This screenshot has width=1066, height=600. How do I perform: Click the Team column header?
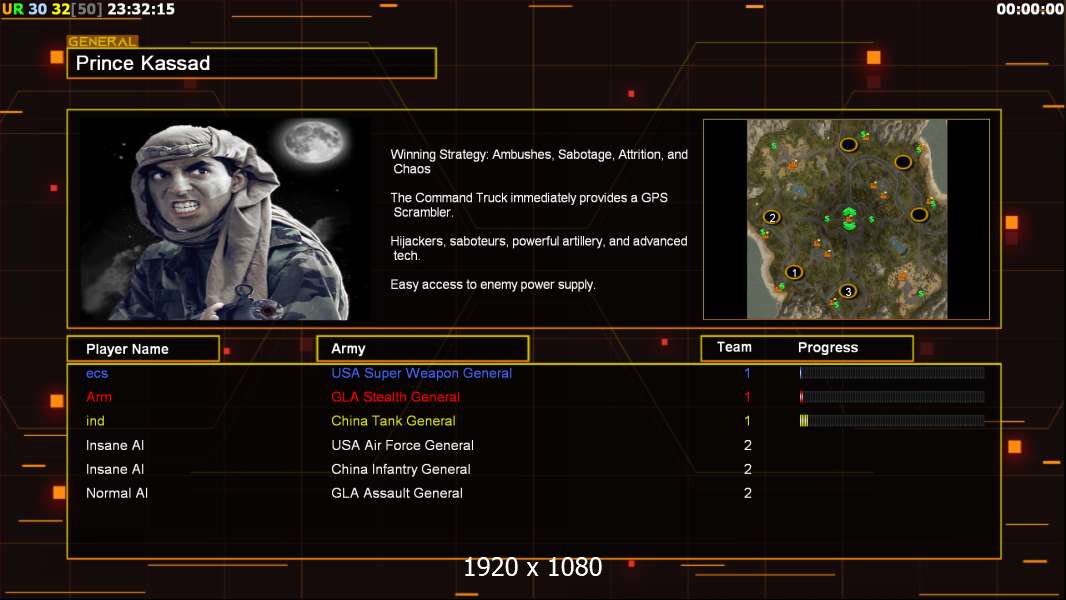(734, 347)
